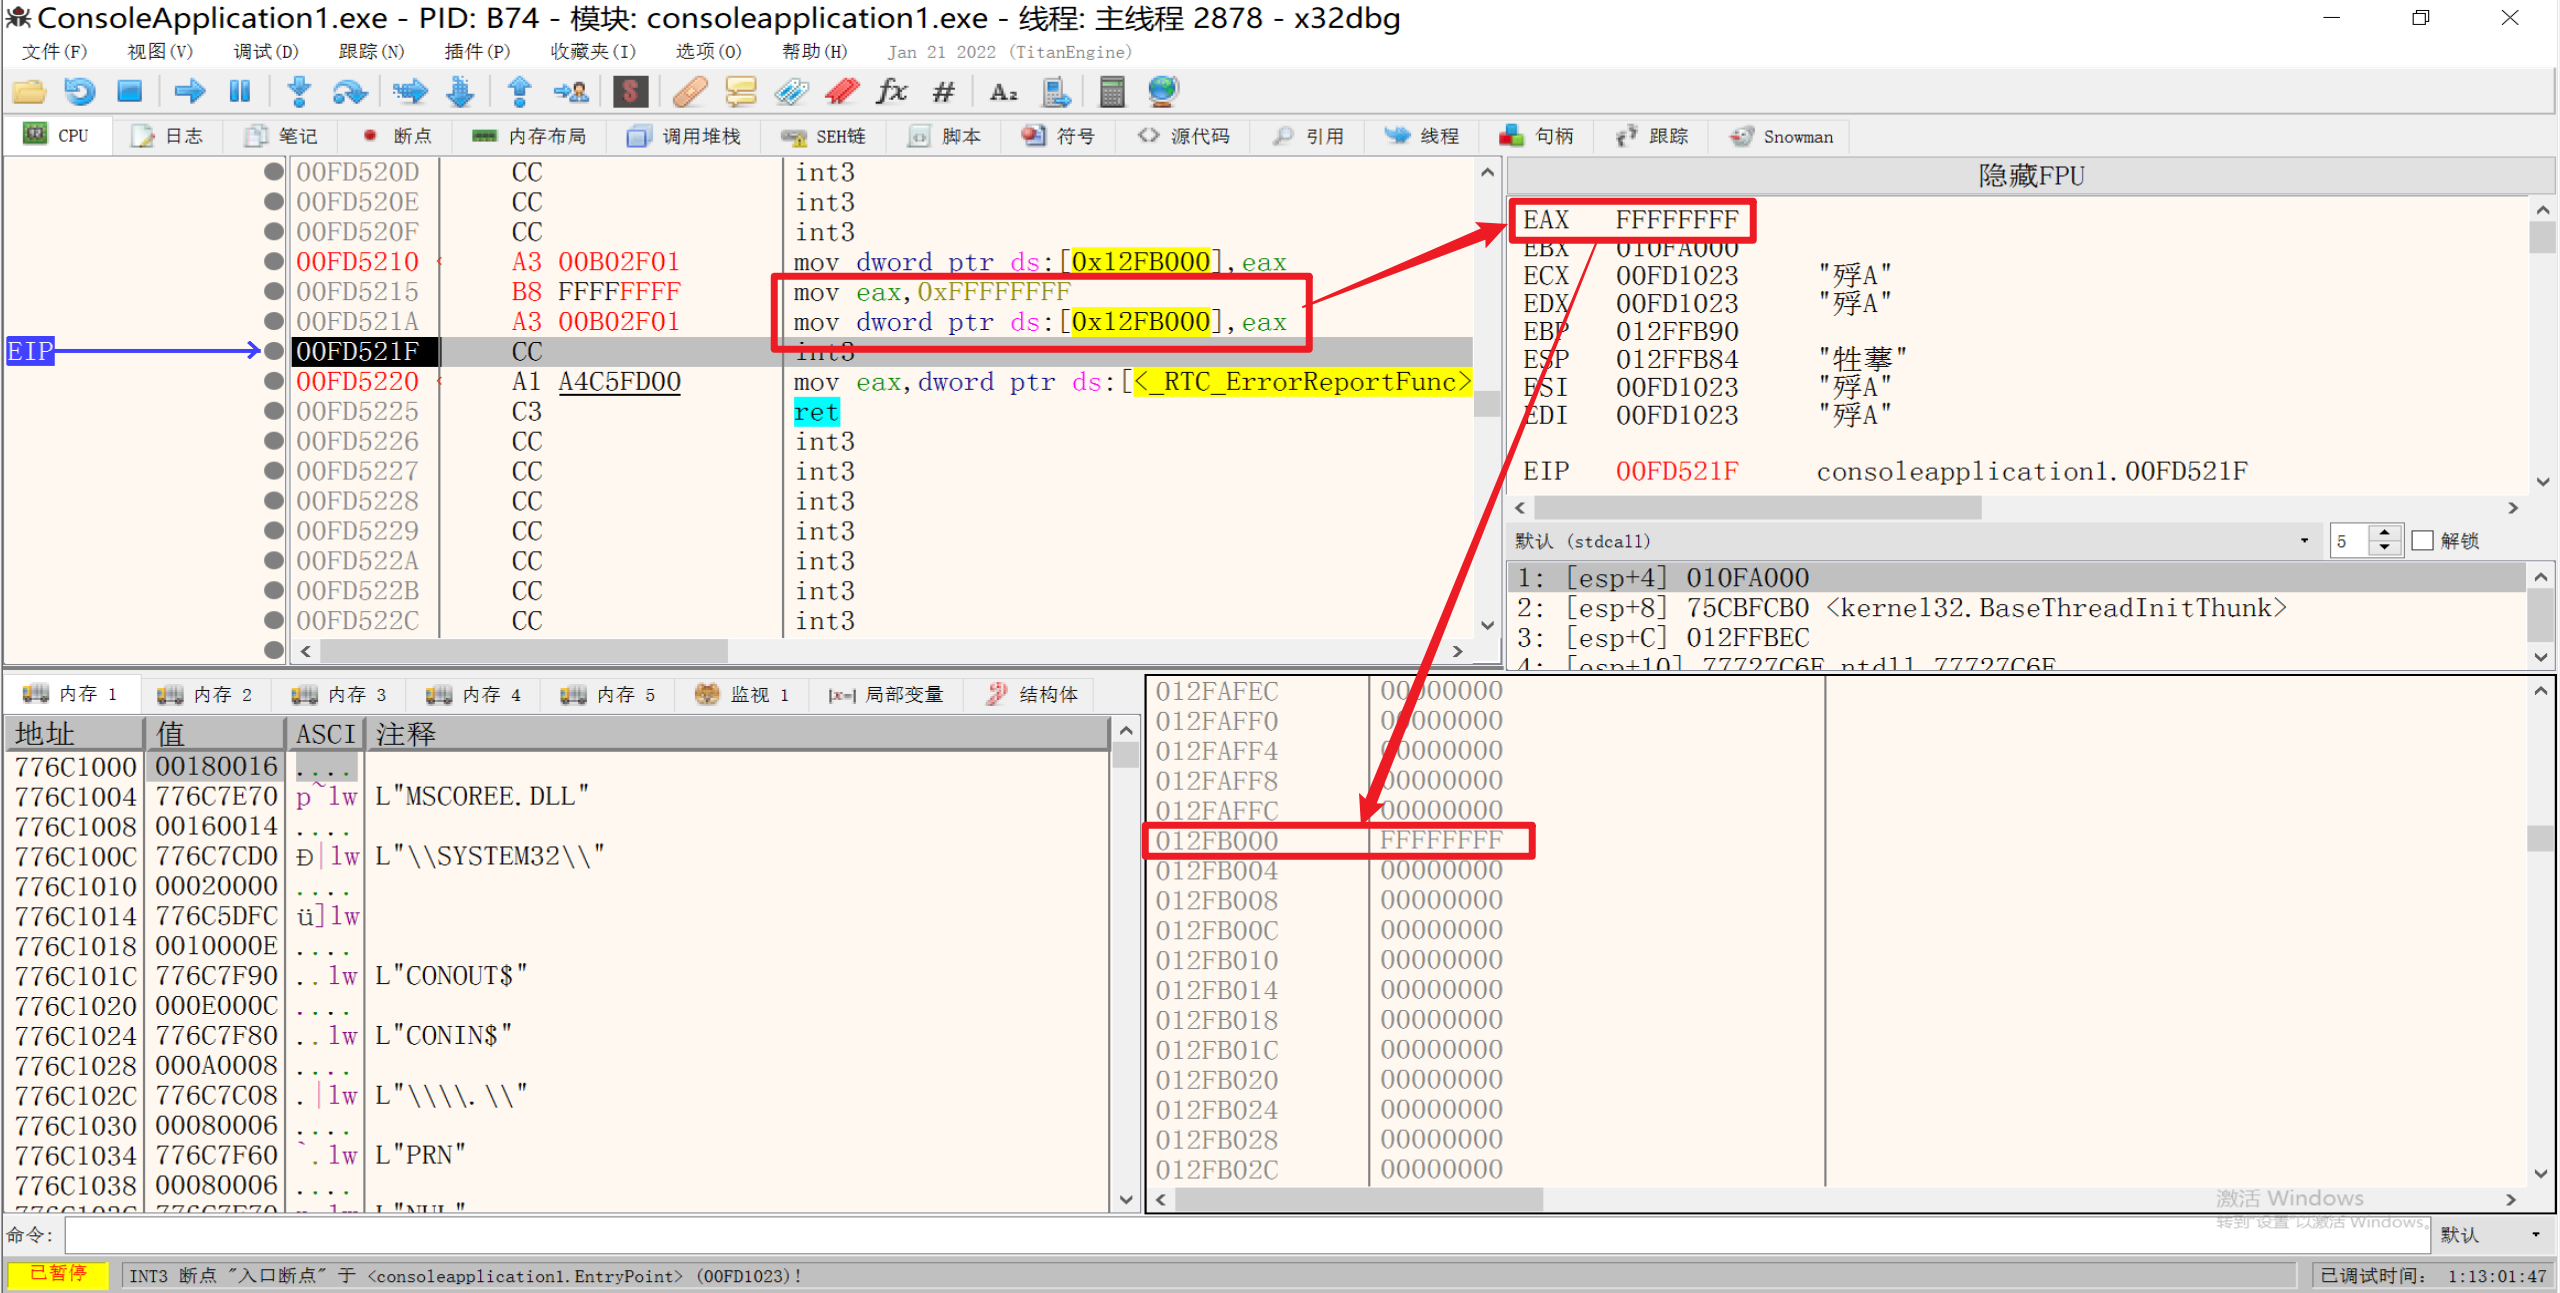Toggle the 解锁 checkbox
Image resolution: width=2560 pixels, height=1293 pixels.
coord(2422,541)
